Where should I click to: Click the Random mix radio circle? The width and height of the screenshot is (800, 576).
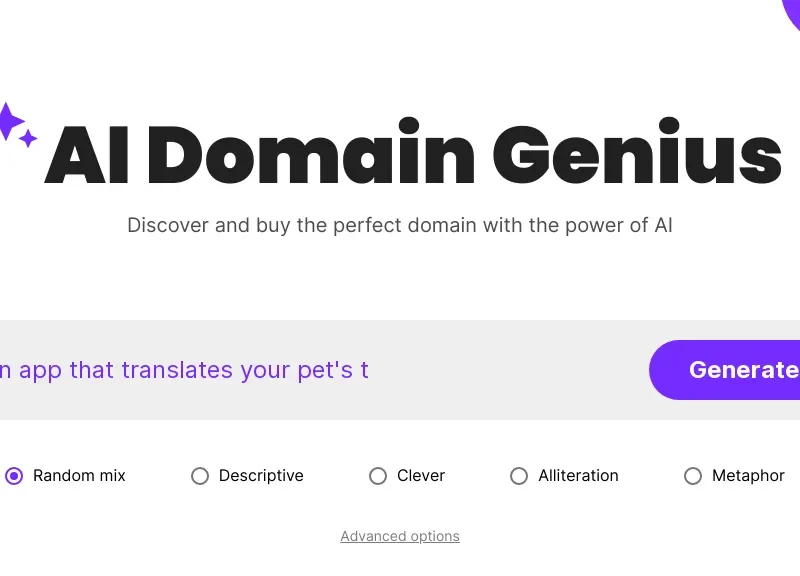14,476
